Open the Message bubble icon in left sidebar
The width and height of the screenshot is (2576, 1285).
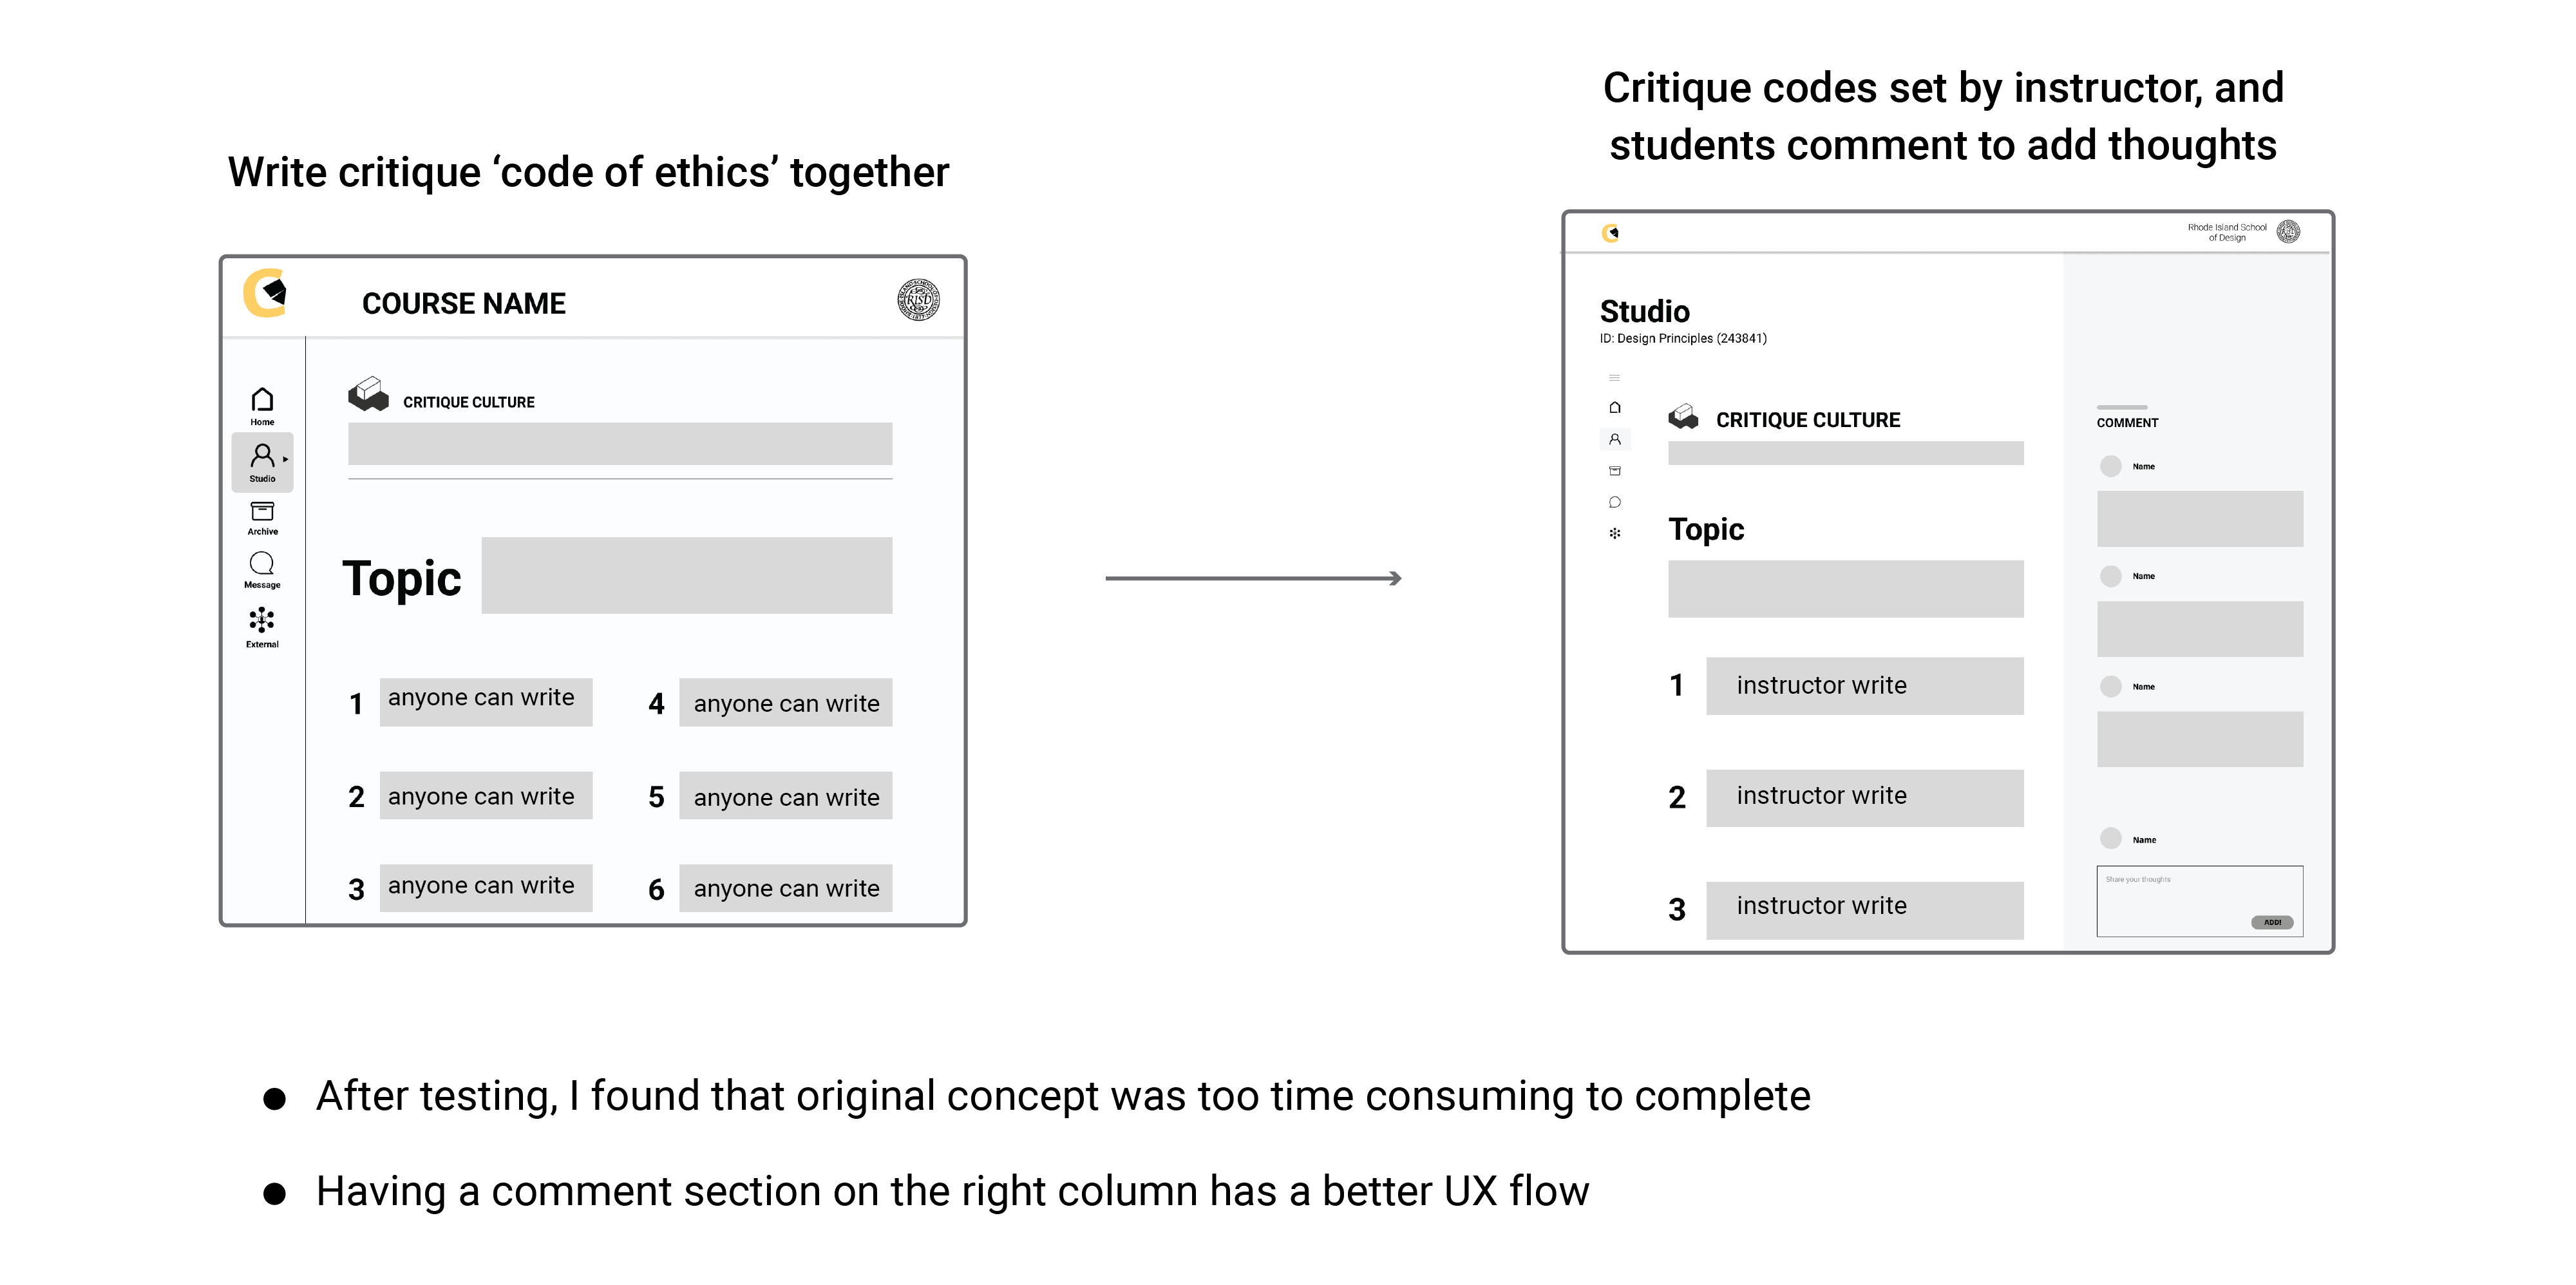[262, 570]
